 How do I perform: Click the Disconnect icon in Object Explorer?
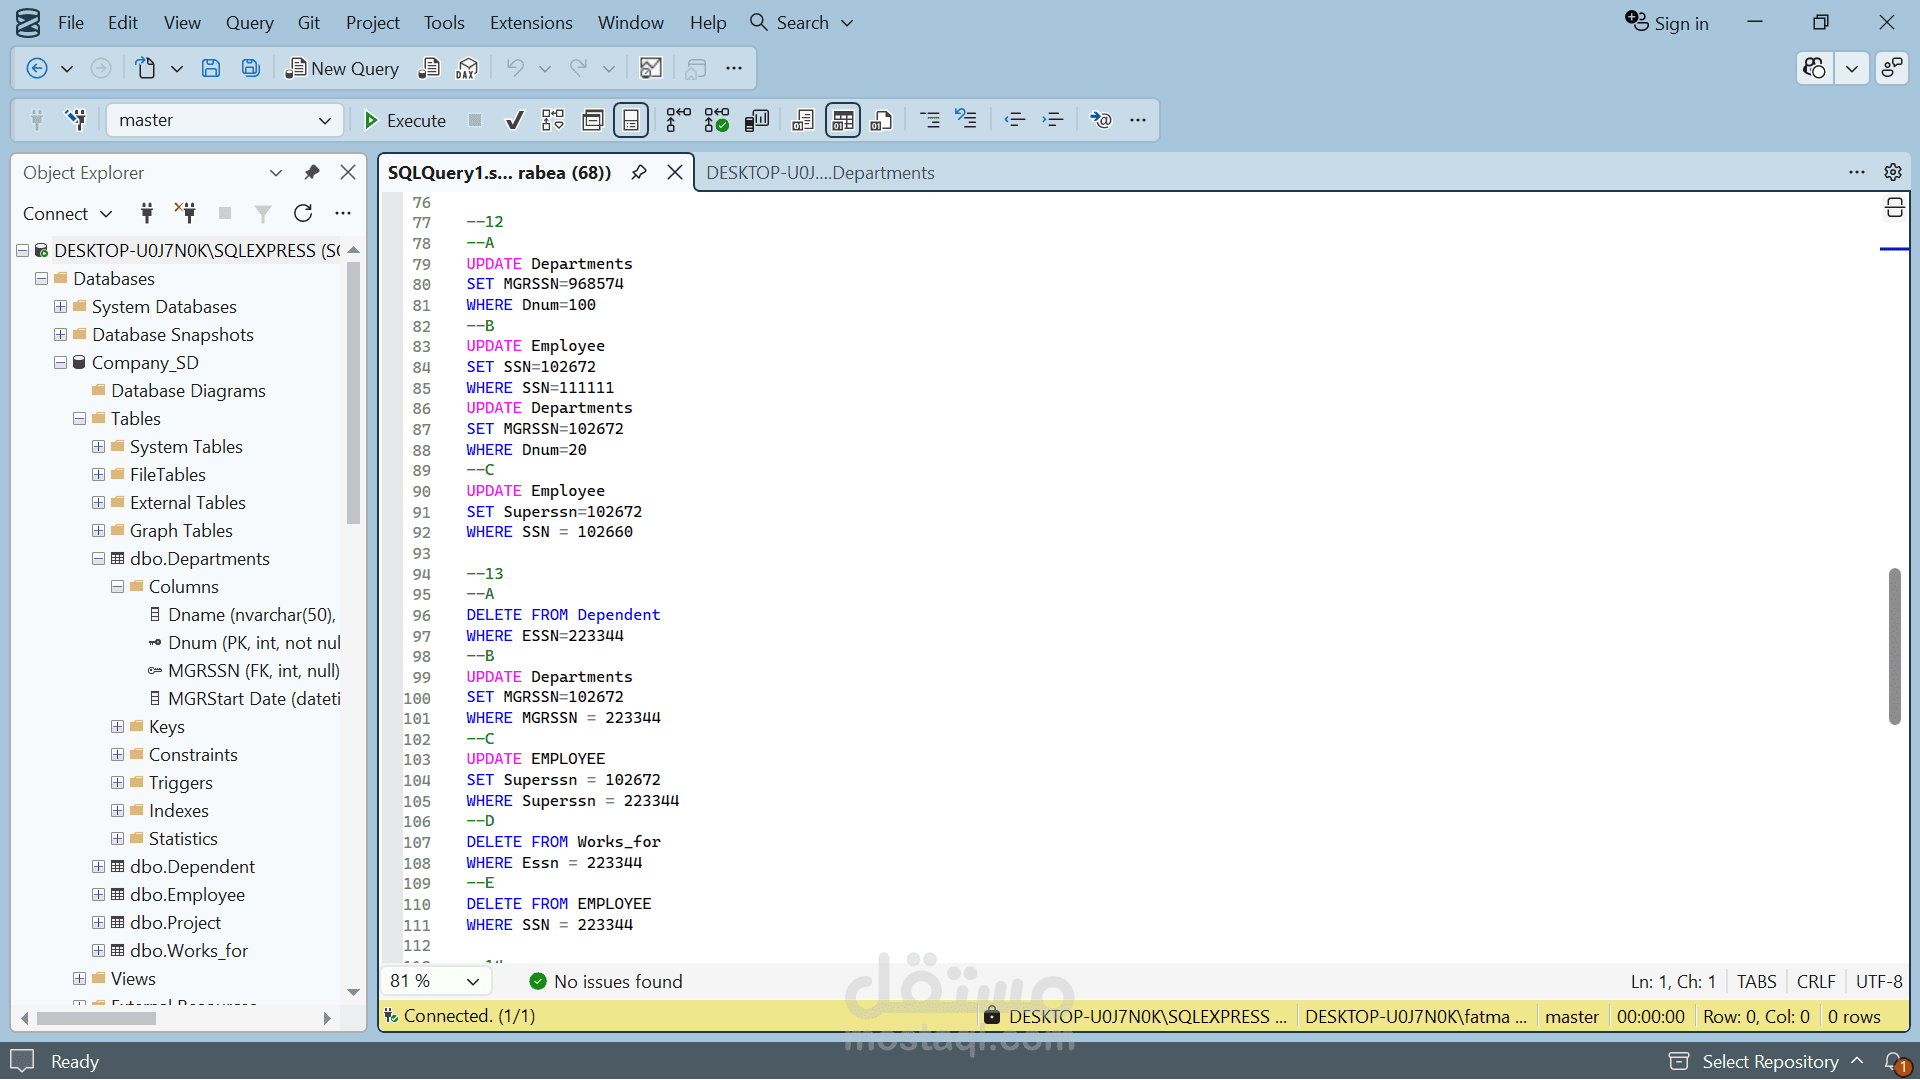[x=185, y=213]
